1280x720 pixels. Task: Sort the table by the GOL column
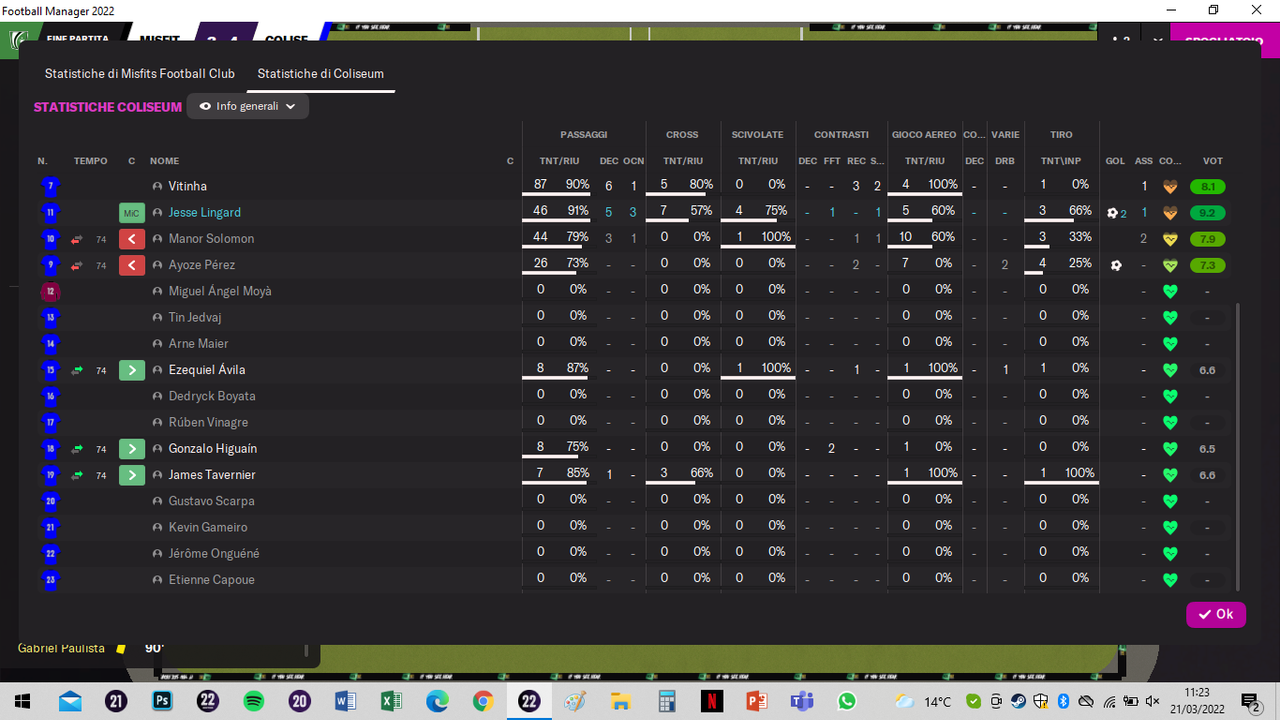(1115, 161)
